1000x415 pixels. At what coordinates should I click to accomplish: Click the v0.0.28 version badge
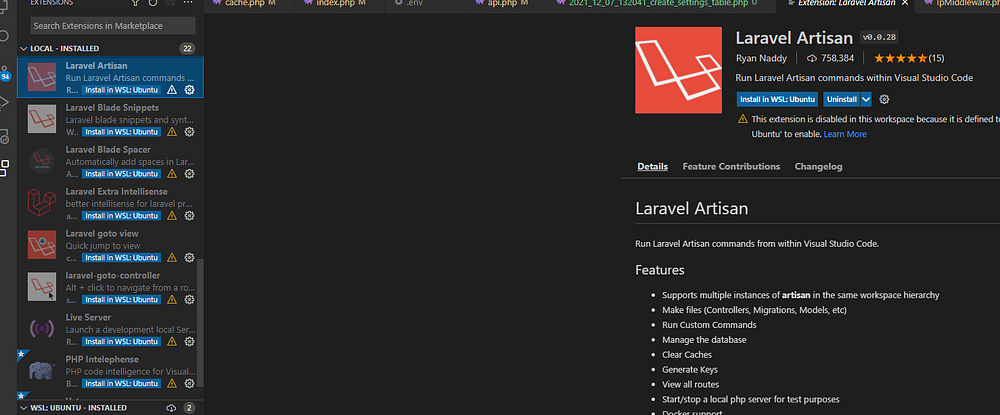point(879,37)
